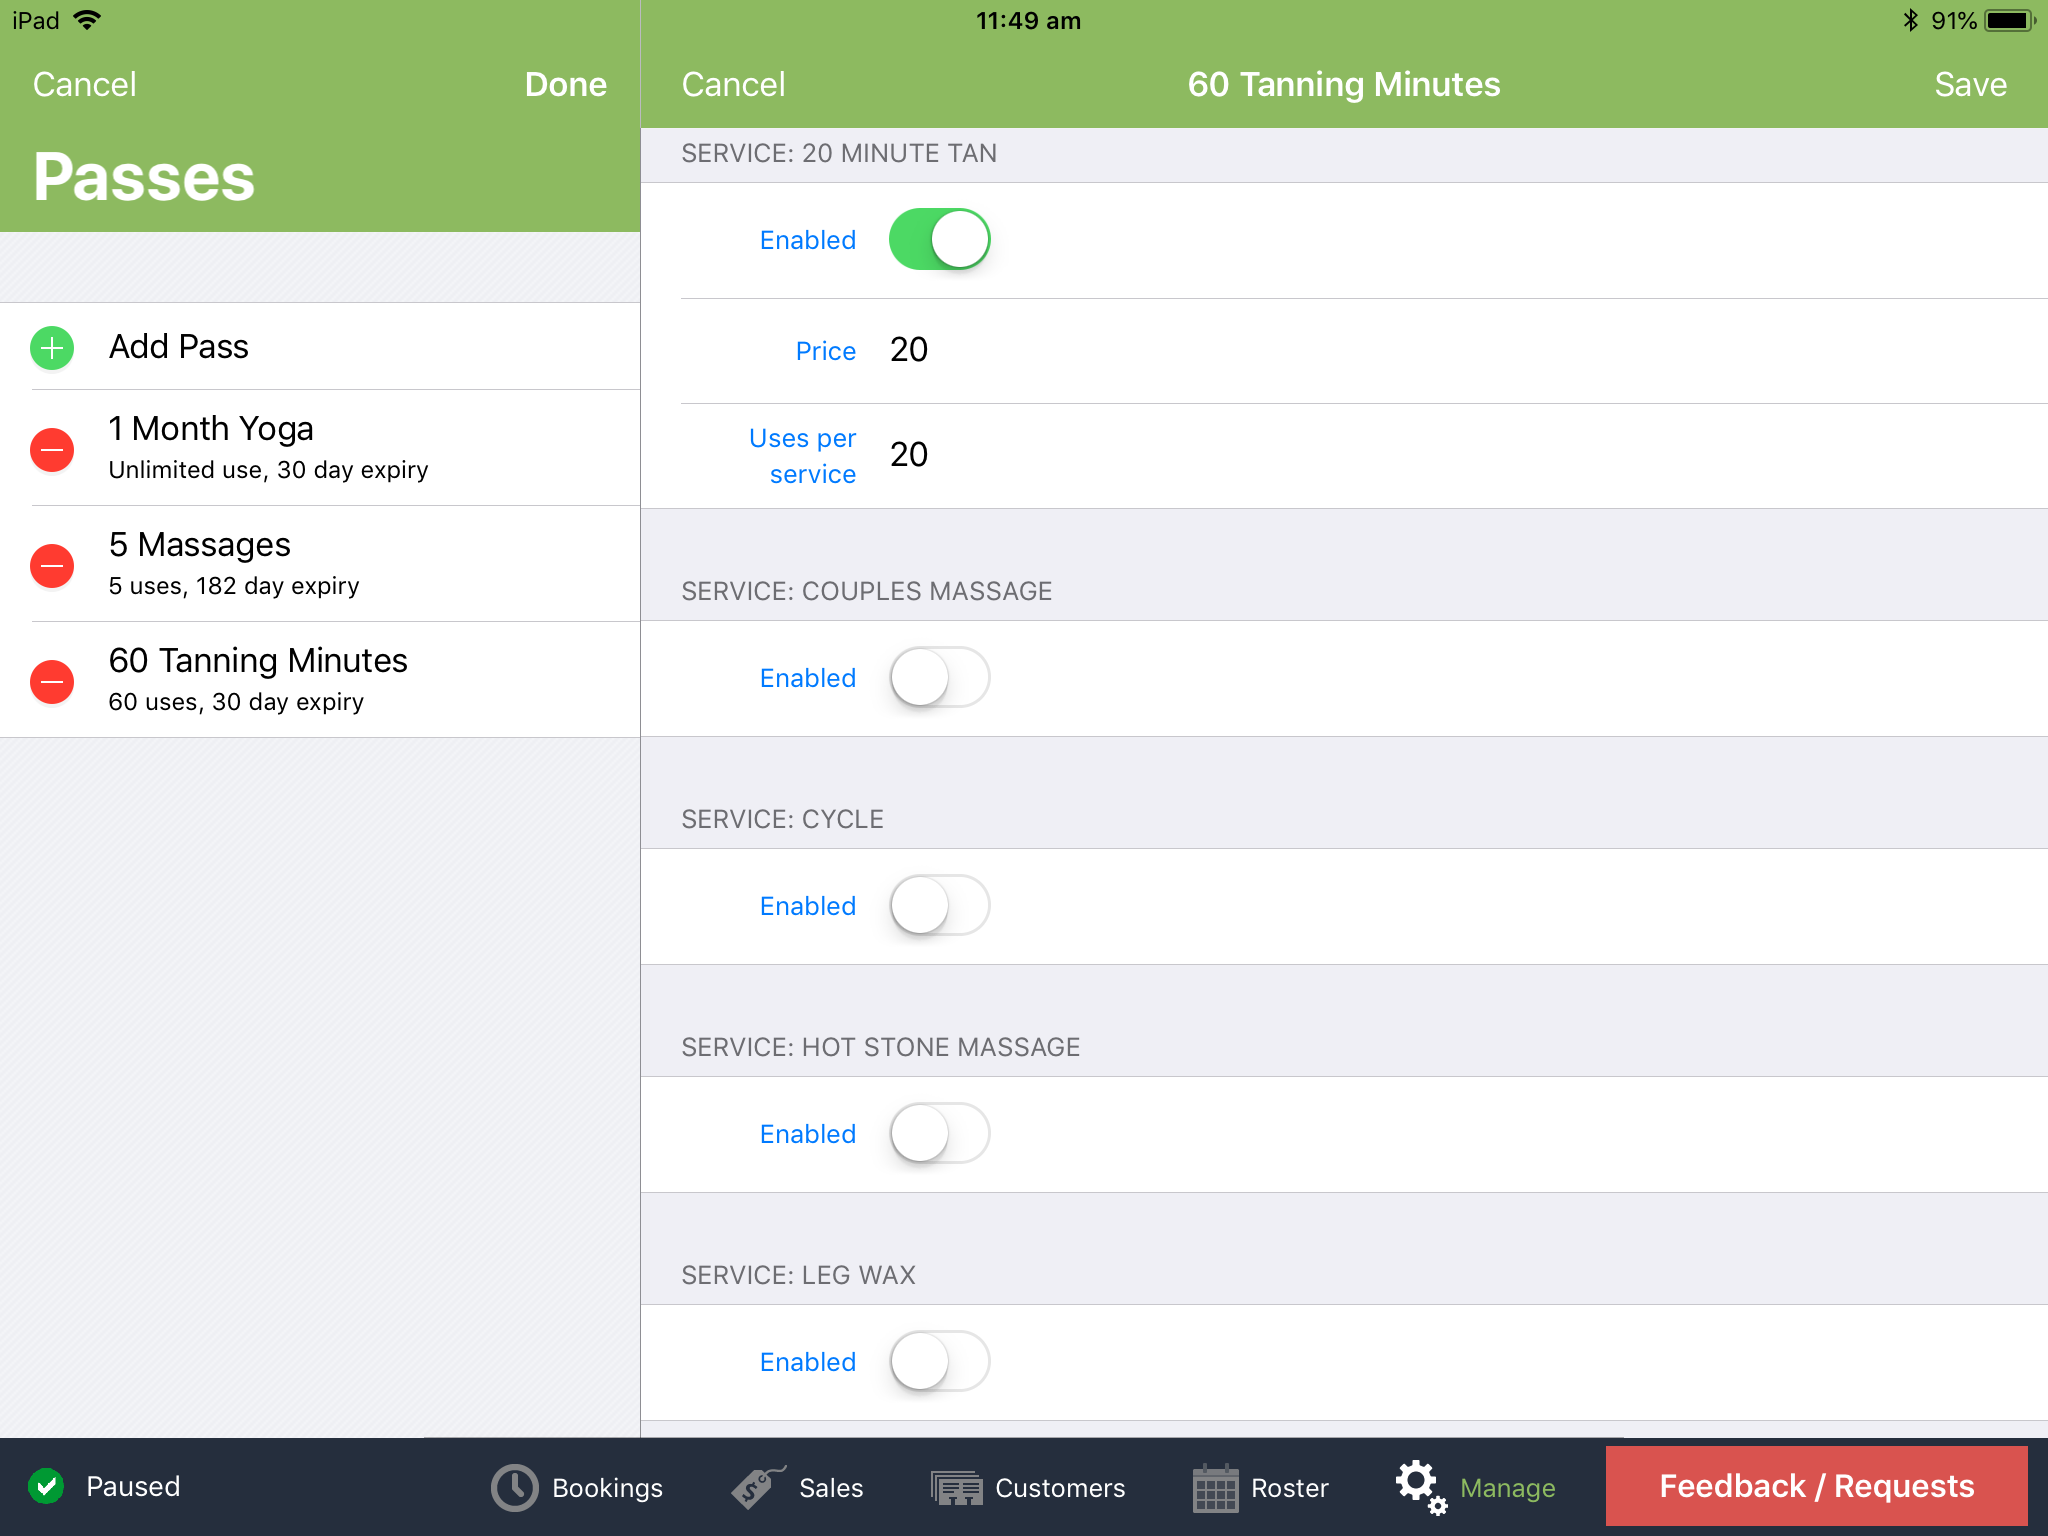
Task: Tap the 'Price' field label
Action: pos(826,351)
